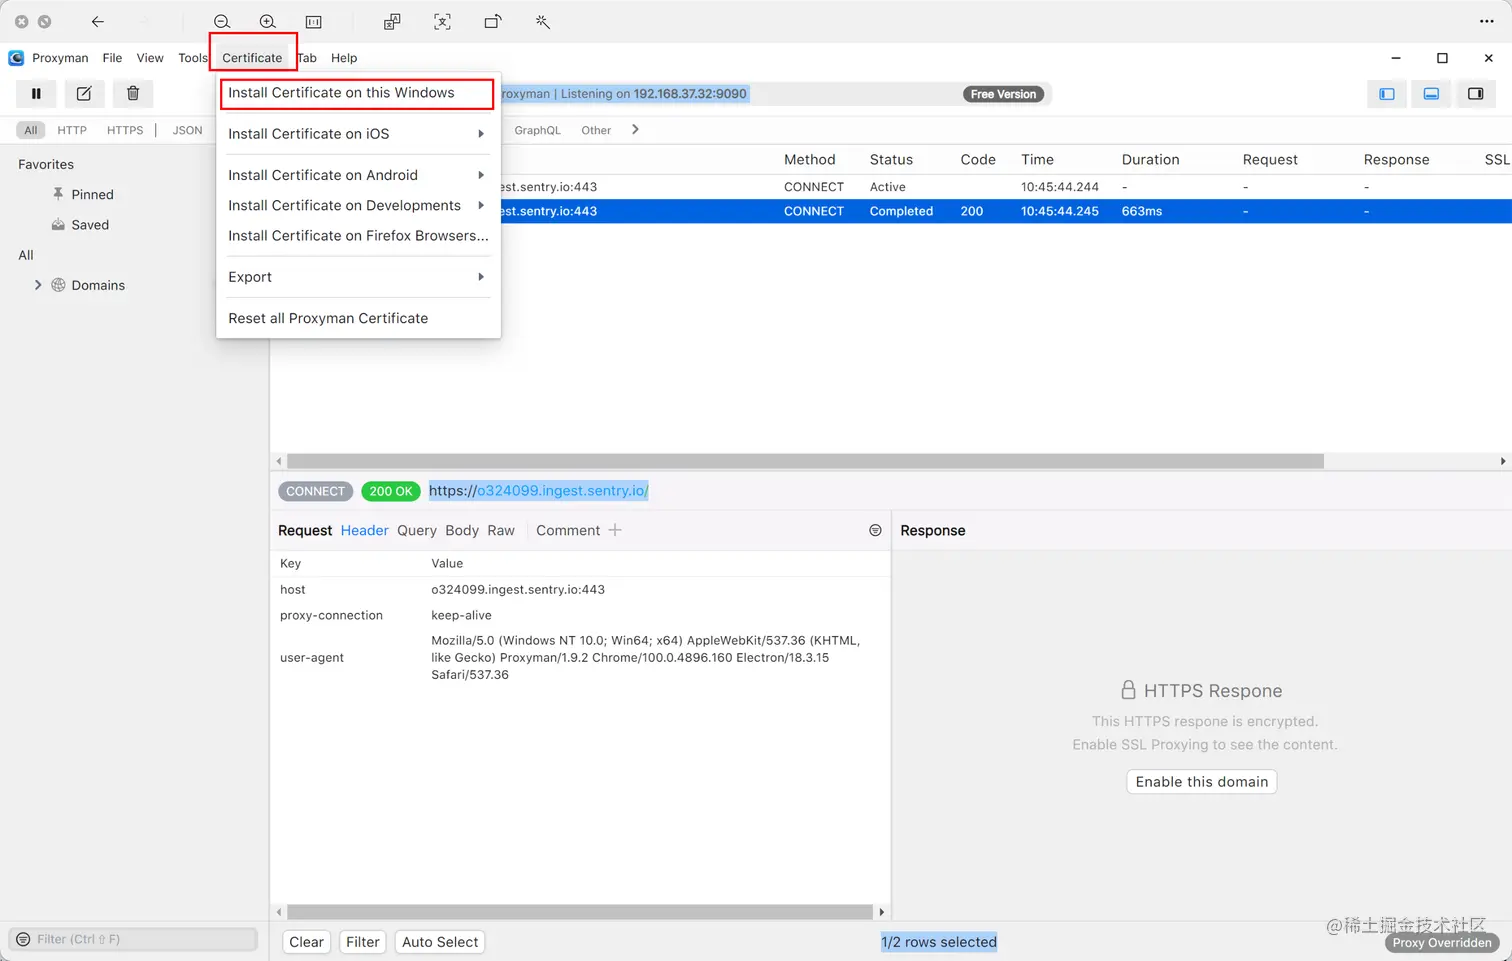Open the Tools menu

192,58
